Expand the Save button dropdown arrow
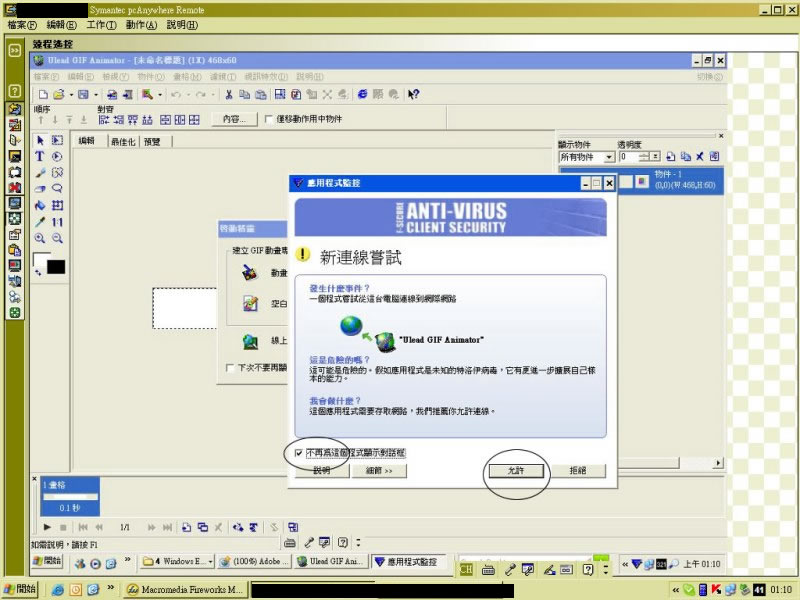The image size is (800, 600). 95,95
